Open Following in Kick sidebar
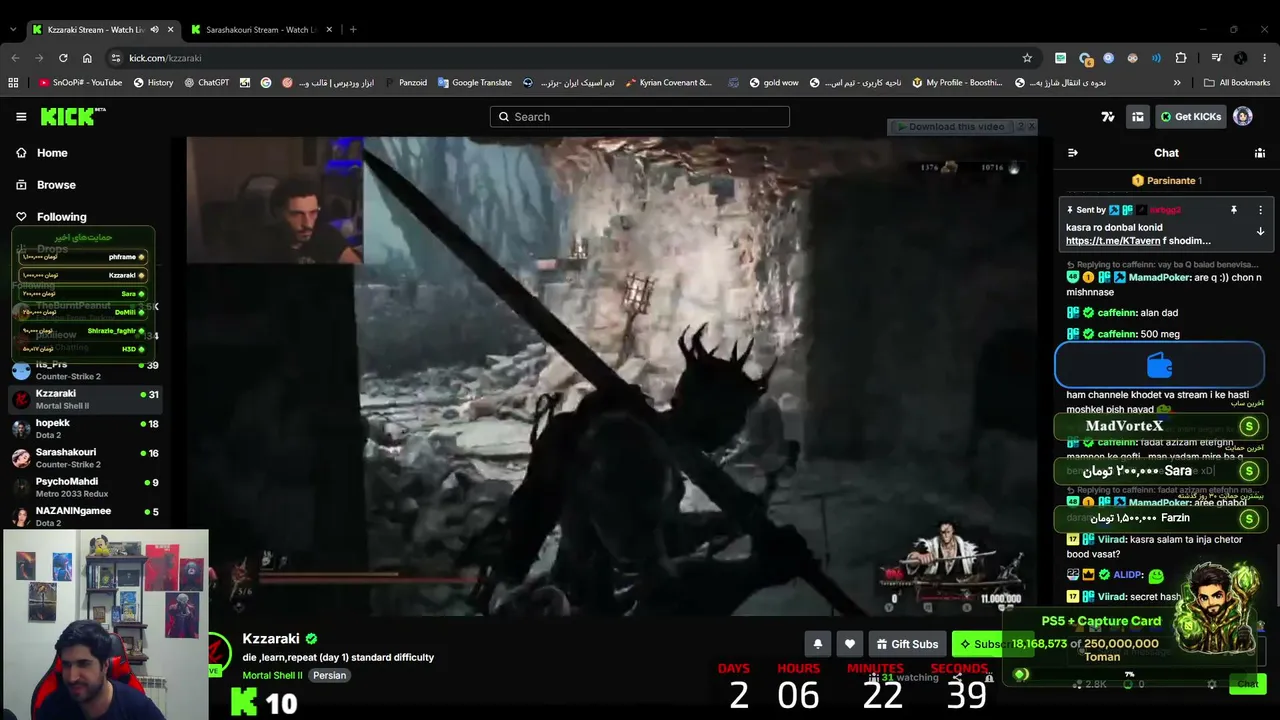Viewport: 1280px width, 720px height. point(61,217)
